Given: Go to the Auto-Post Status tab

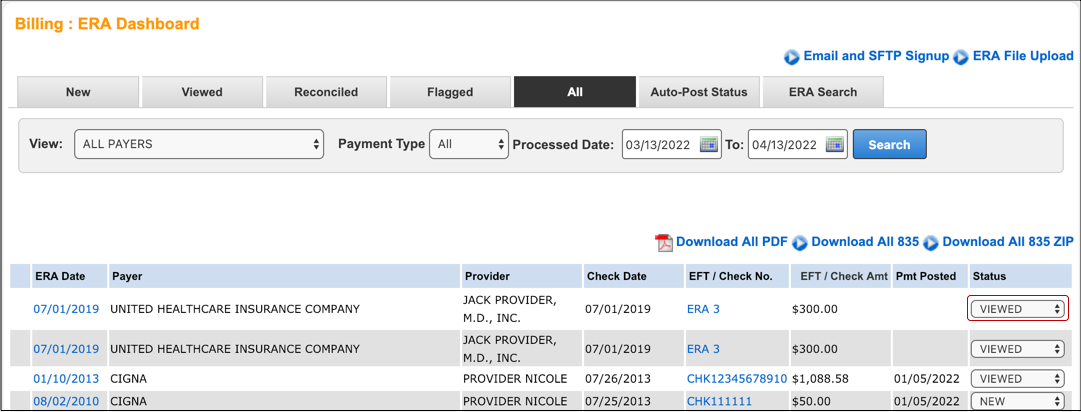Looking at the screenshot, I should tap(699, 92).
